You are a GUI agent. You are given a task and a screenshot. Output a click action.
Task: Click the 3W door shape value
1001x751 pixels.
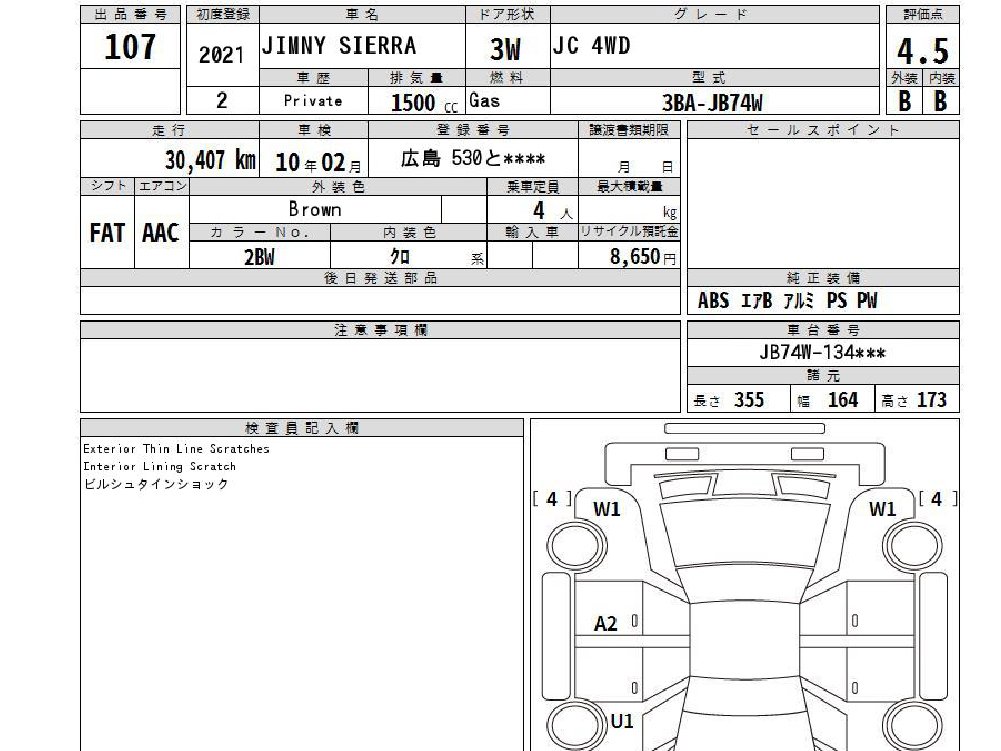click(505, 49)
